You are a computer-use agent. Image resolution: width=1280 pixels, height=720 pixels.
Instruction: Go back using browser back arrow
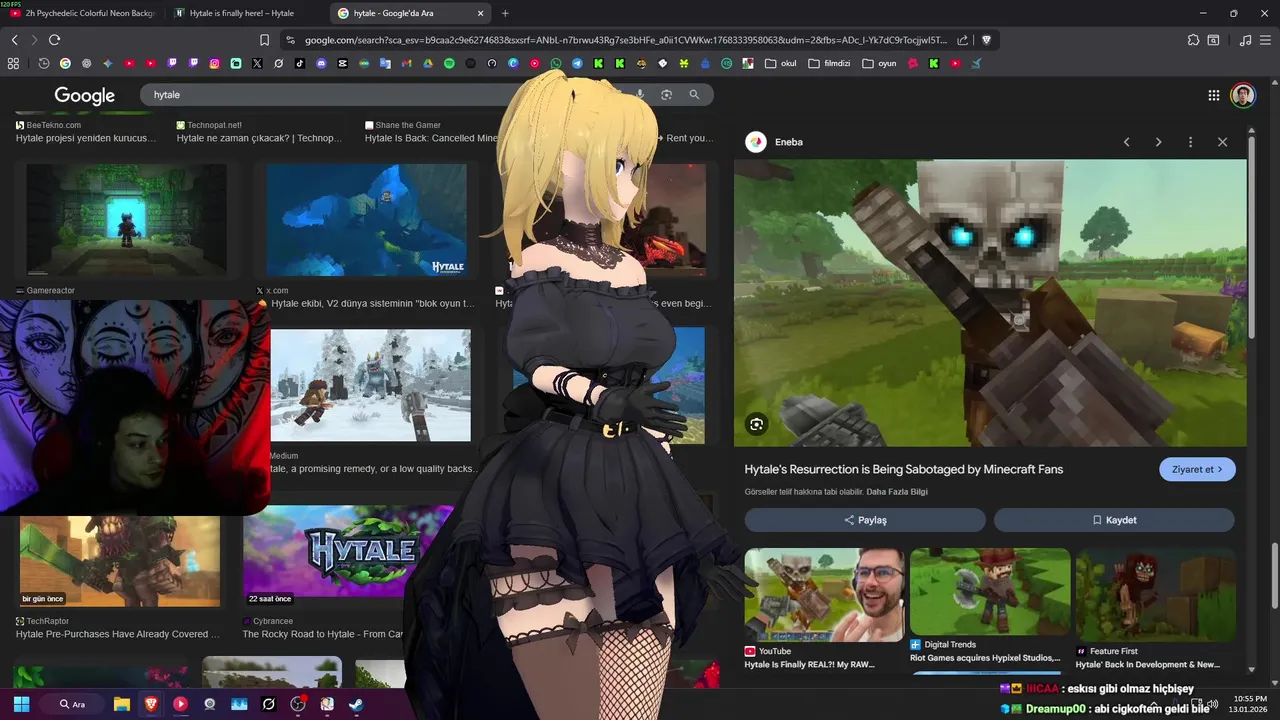(14, 40)
